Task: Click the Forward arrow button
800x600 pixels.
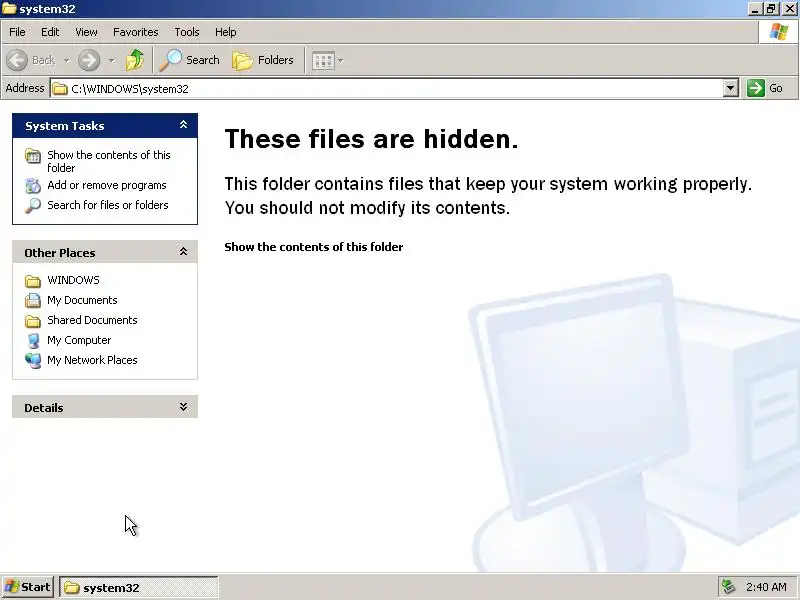Action: tap(89, 60)
